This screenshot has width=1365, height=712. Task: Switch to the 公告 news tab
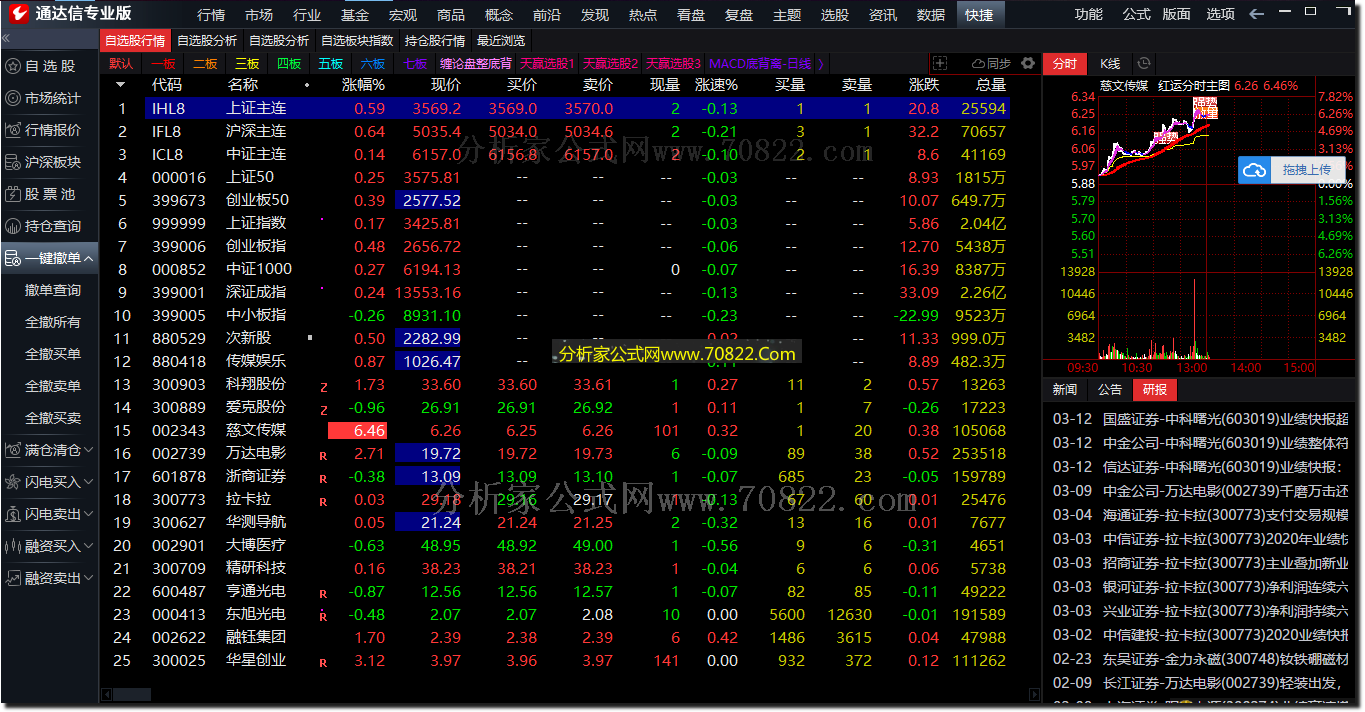click(x=1110, y=389)
